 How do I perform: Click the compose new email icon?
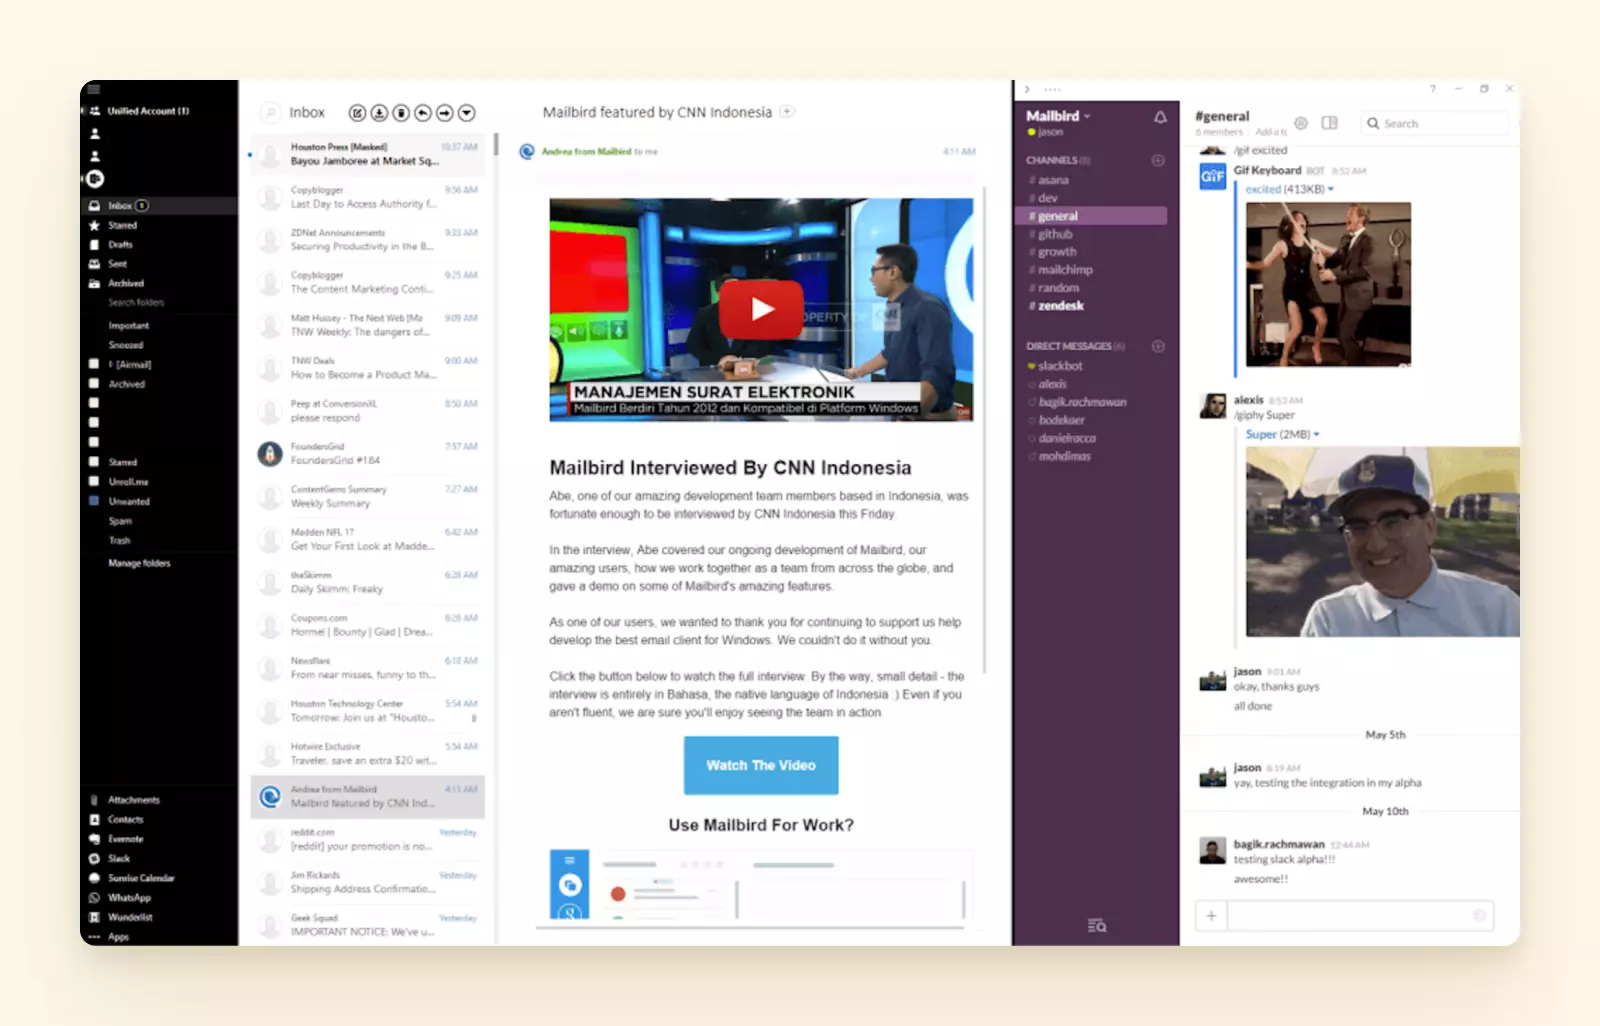pos(357,113)
